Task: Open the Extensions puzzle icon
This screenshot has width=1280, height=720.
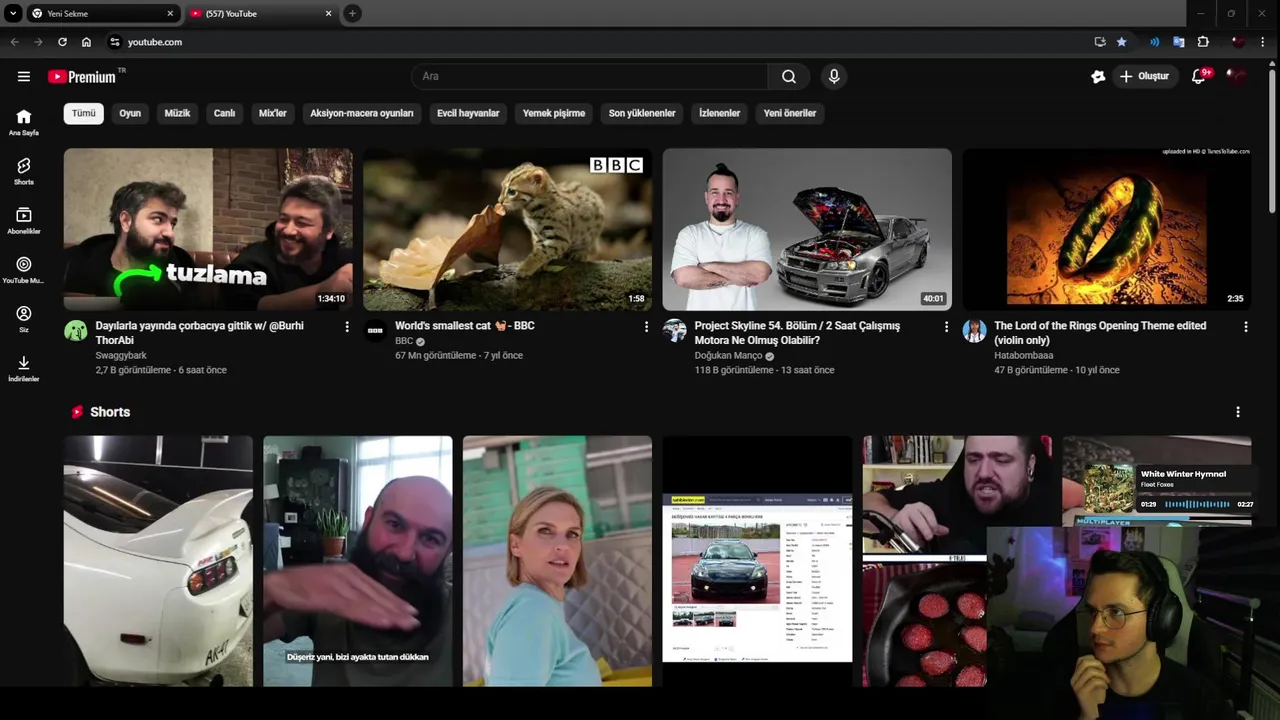Action: [1203, 42]
